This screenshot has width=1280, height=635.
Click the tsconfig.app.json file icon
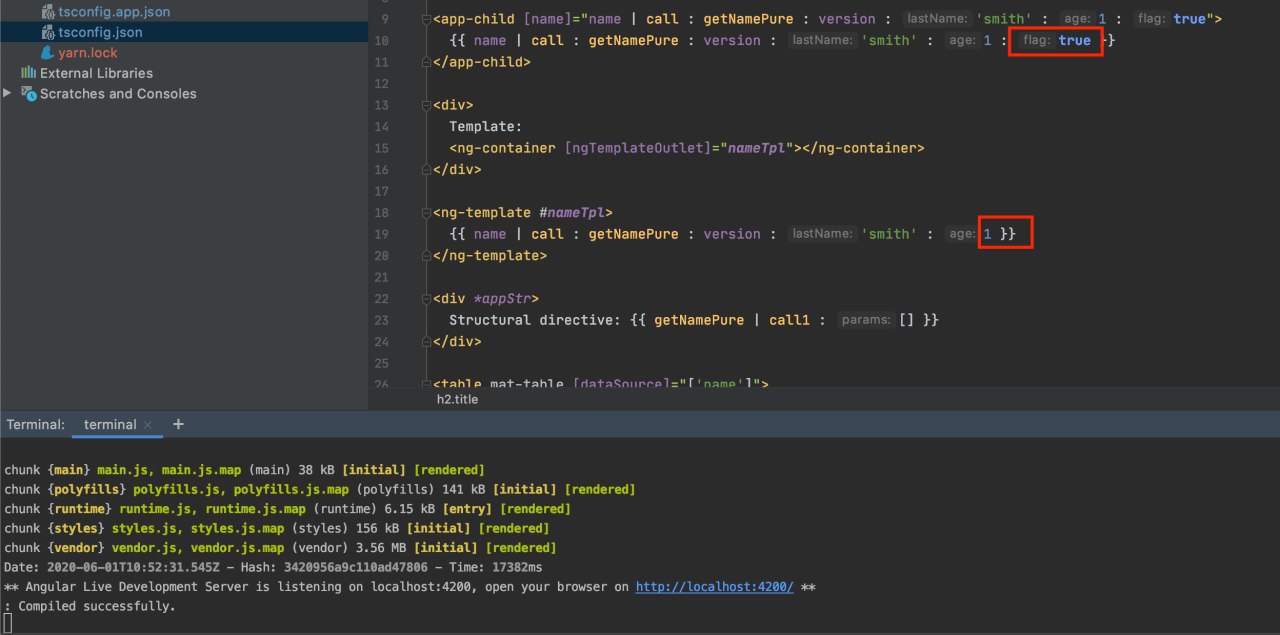48,12
